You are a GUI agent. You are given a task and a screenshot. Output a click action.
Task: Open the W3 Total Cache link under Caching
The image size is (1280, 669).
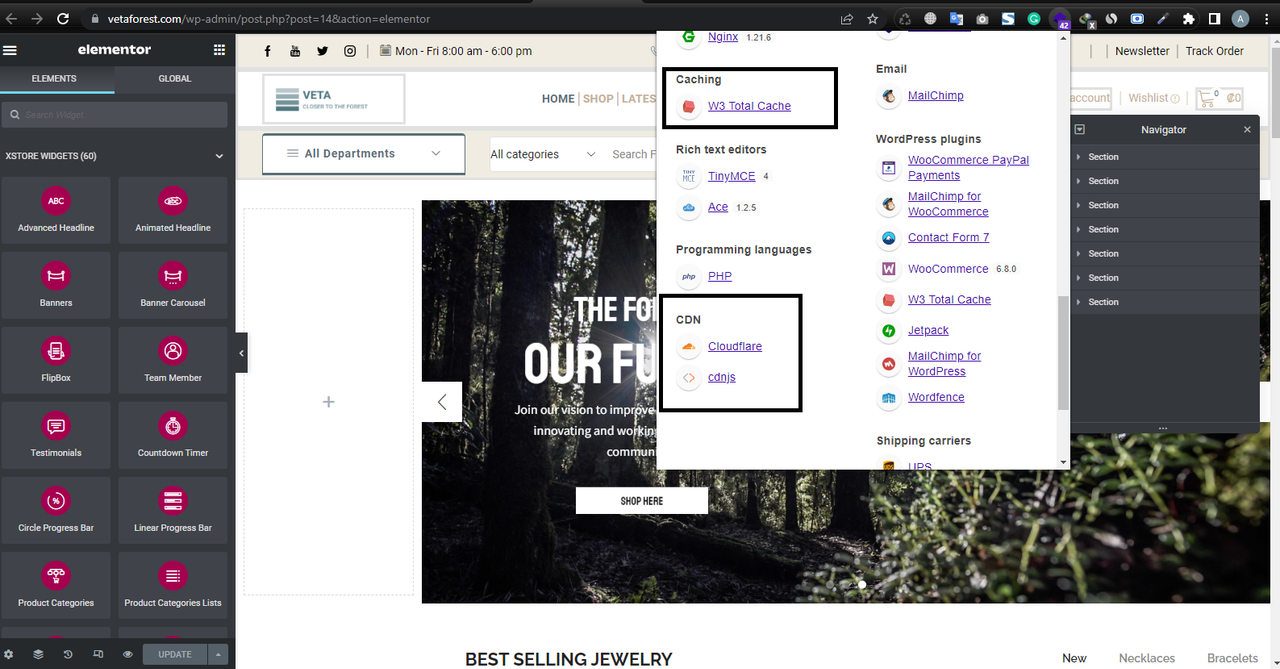[749, 106]
